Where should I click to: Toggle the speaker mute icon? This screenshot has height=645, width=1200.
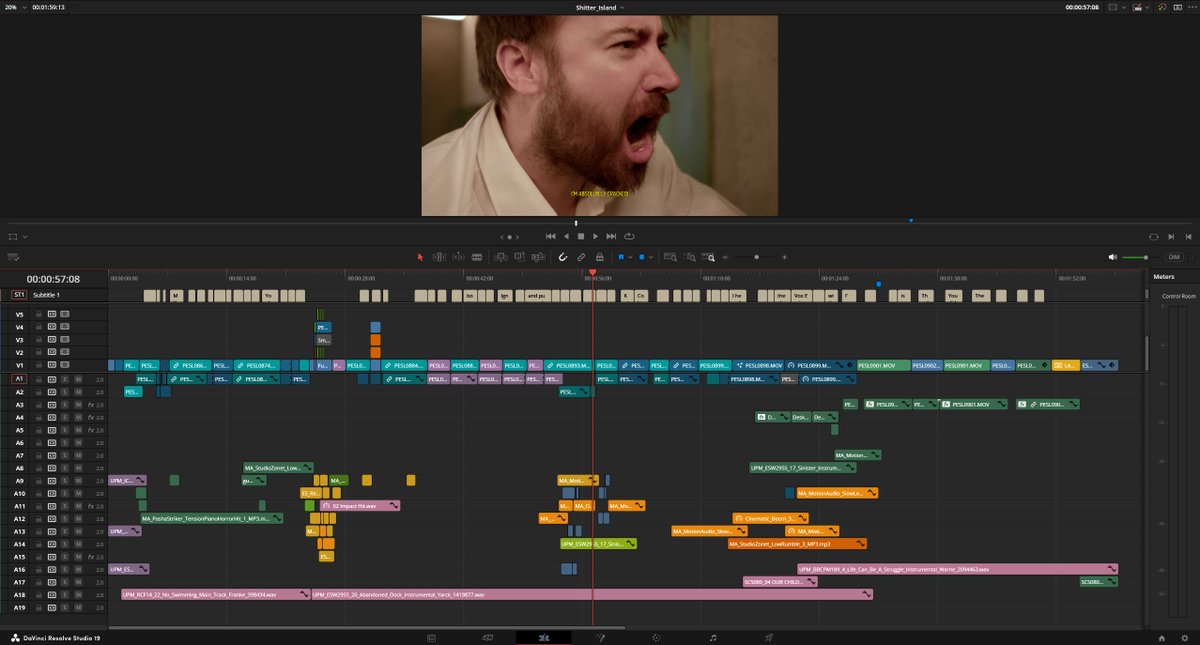coord(1113,257)
